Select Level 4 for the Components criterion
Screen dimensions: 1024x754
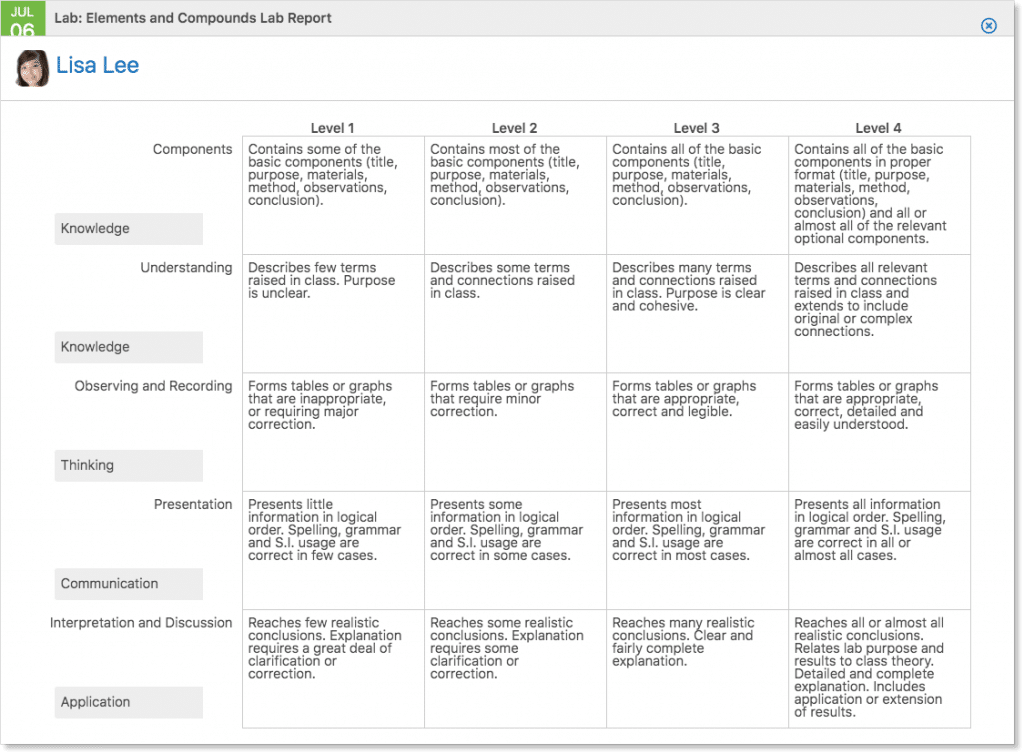point(878,195)
